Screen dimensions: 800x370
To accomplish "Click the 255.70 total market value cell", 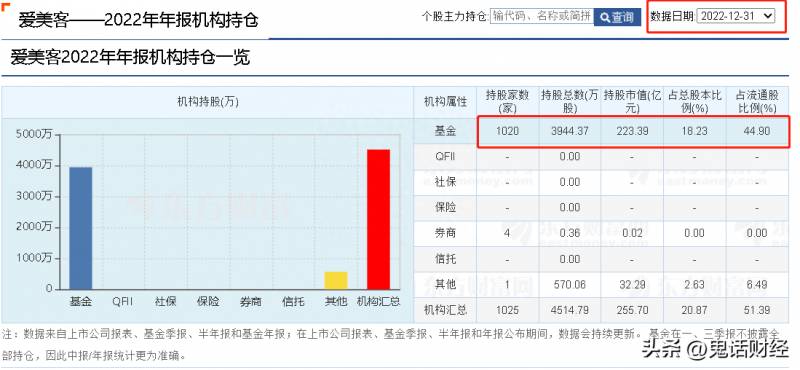I will 632,310.
